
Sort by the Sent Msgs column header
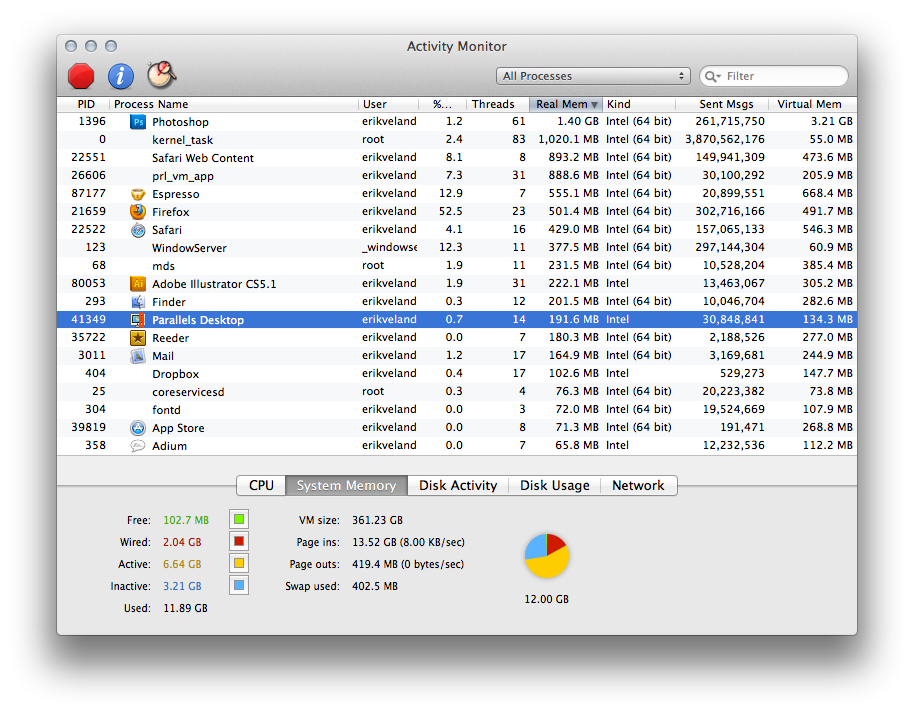(722, 104)
